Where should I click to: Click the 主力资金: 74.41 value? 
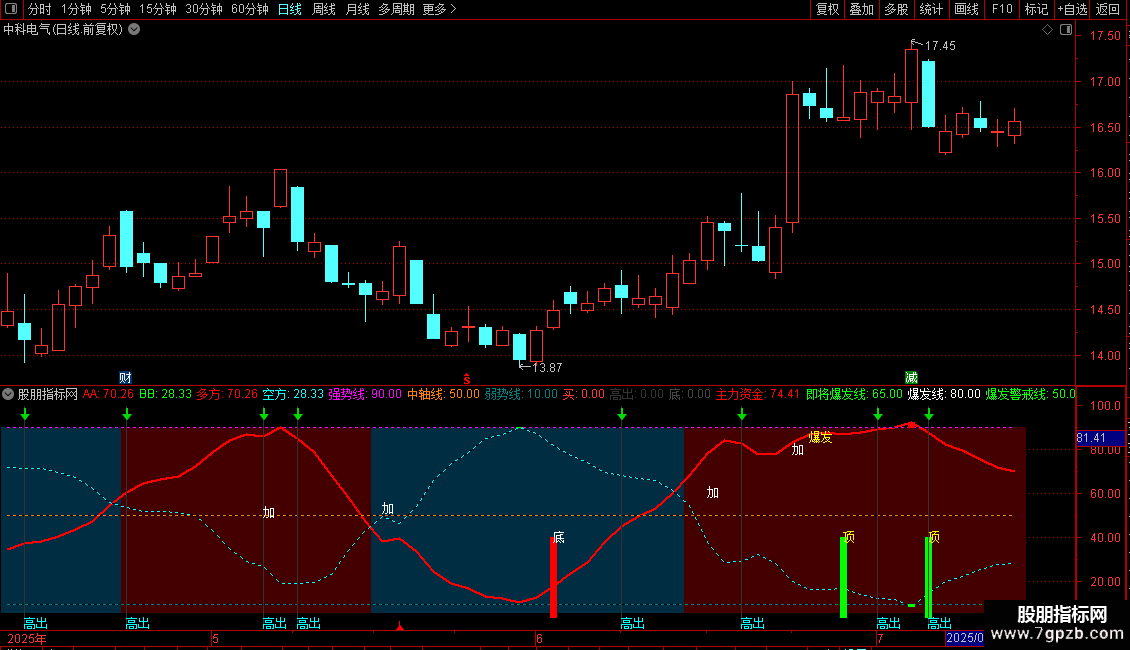point(757,394)
